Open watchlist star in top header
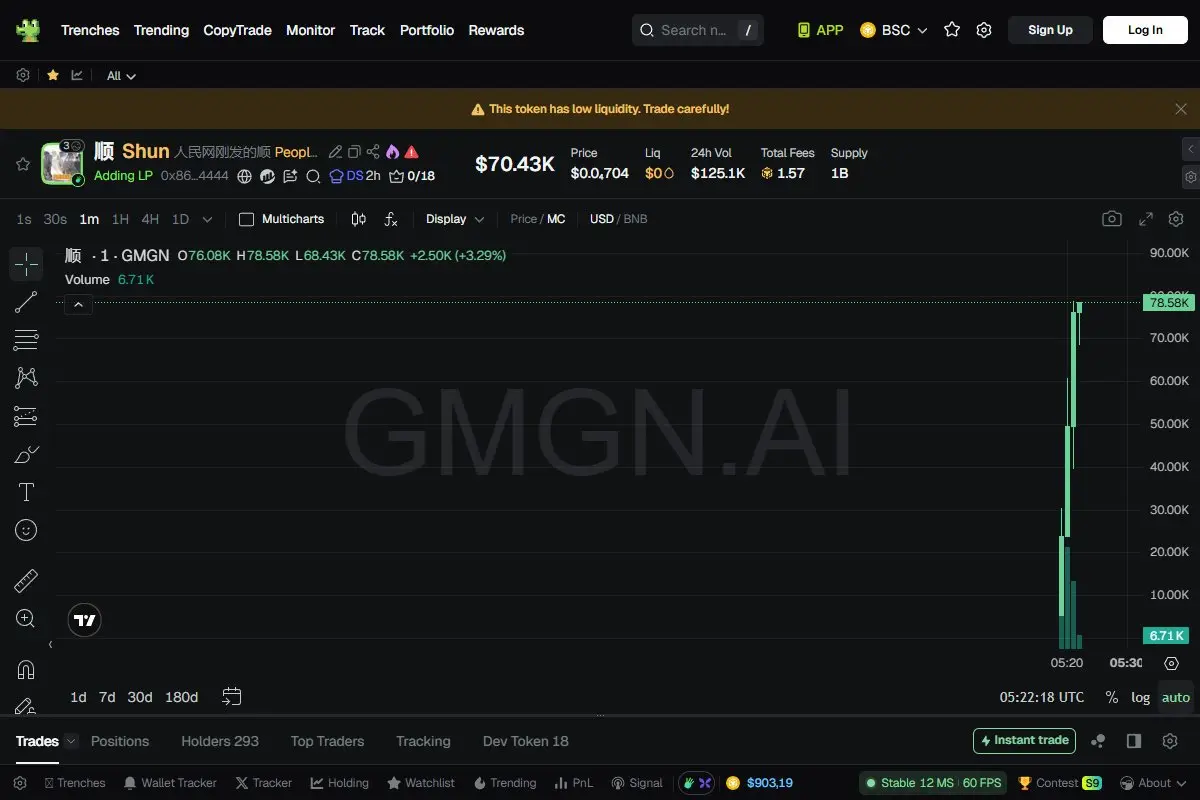1200x800 pixels. [952, 30]
